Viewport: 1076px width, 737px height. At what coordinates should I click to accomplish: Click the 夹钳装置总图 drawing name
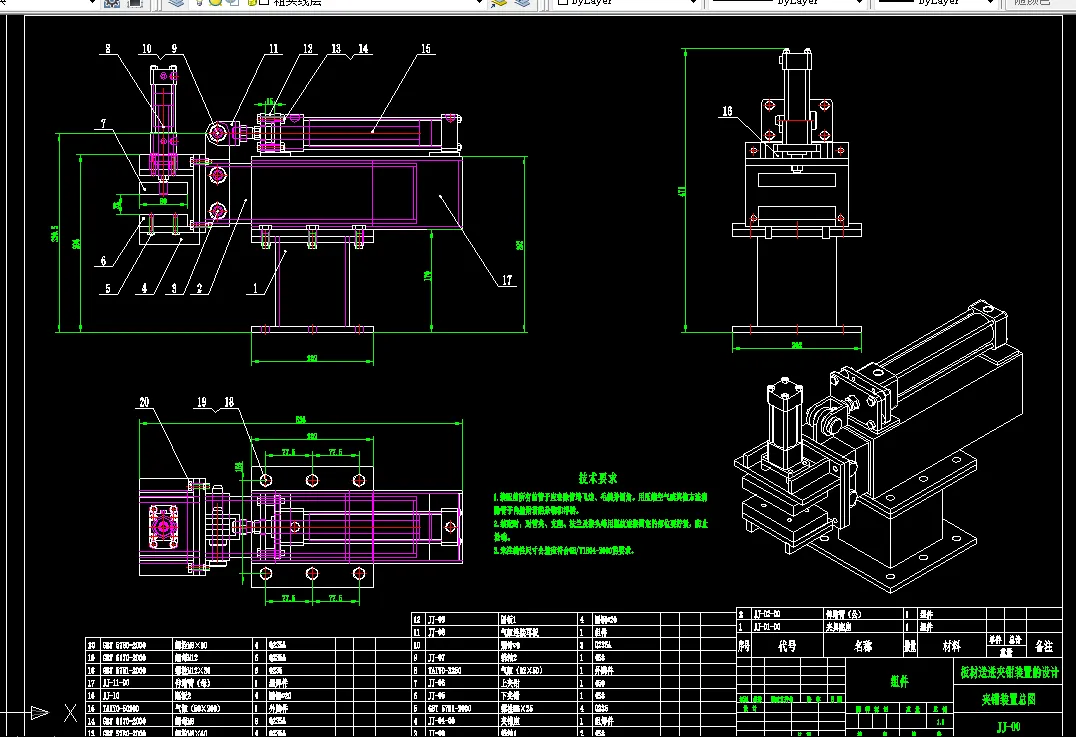[1009, 699]
